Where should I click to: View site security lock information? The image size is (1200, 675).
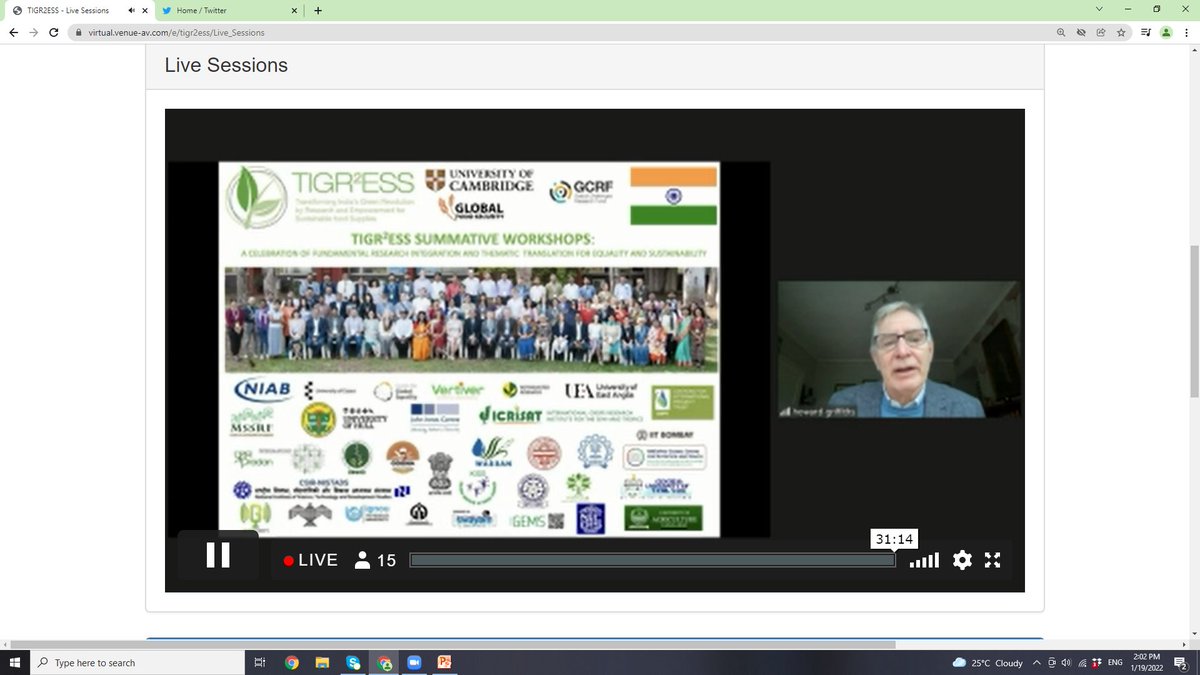(78, 32)
